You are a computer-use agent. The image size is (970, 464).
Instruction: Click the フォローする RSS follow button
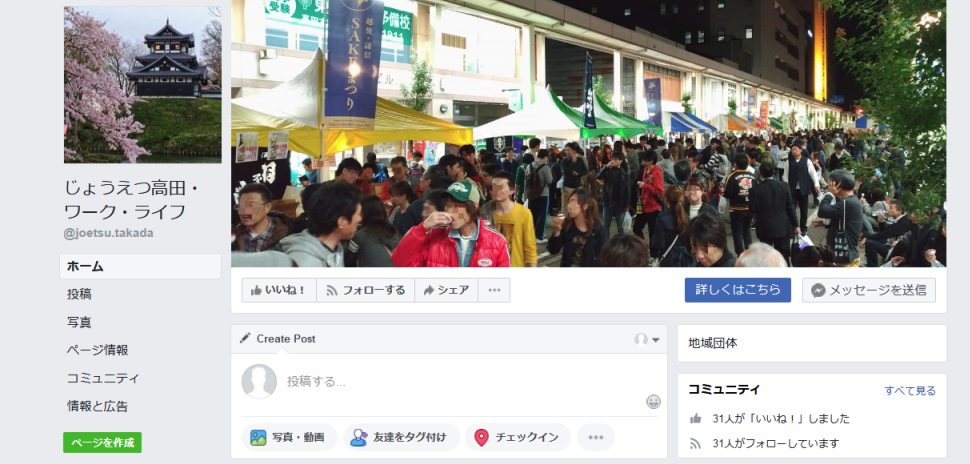366,290
